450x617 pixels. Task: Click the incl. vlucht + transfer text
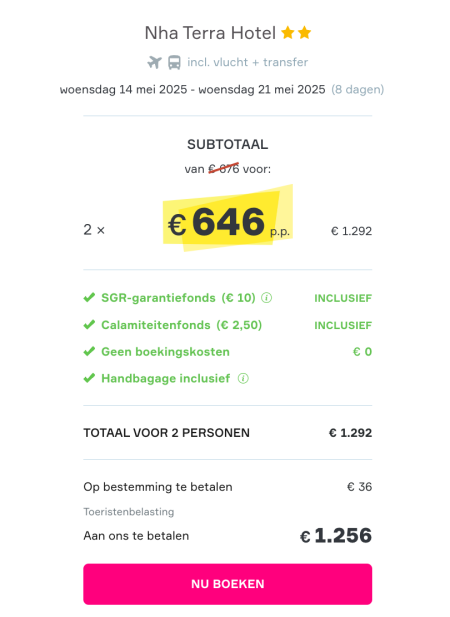(x=247, y=62)
